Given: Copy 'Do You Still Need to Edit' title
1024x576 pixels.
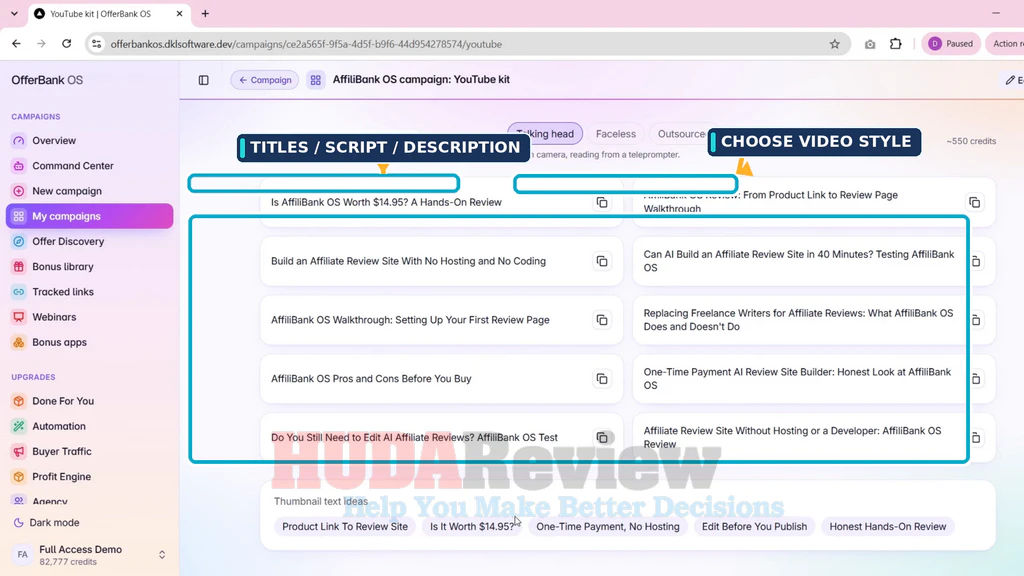Looking at the screenshot, I should tap(601, 438).
